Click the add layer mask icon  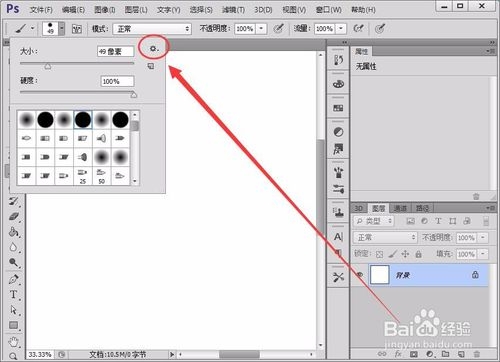coord(414,354)
